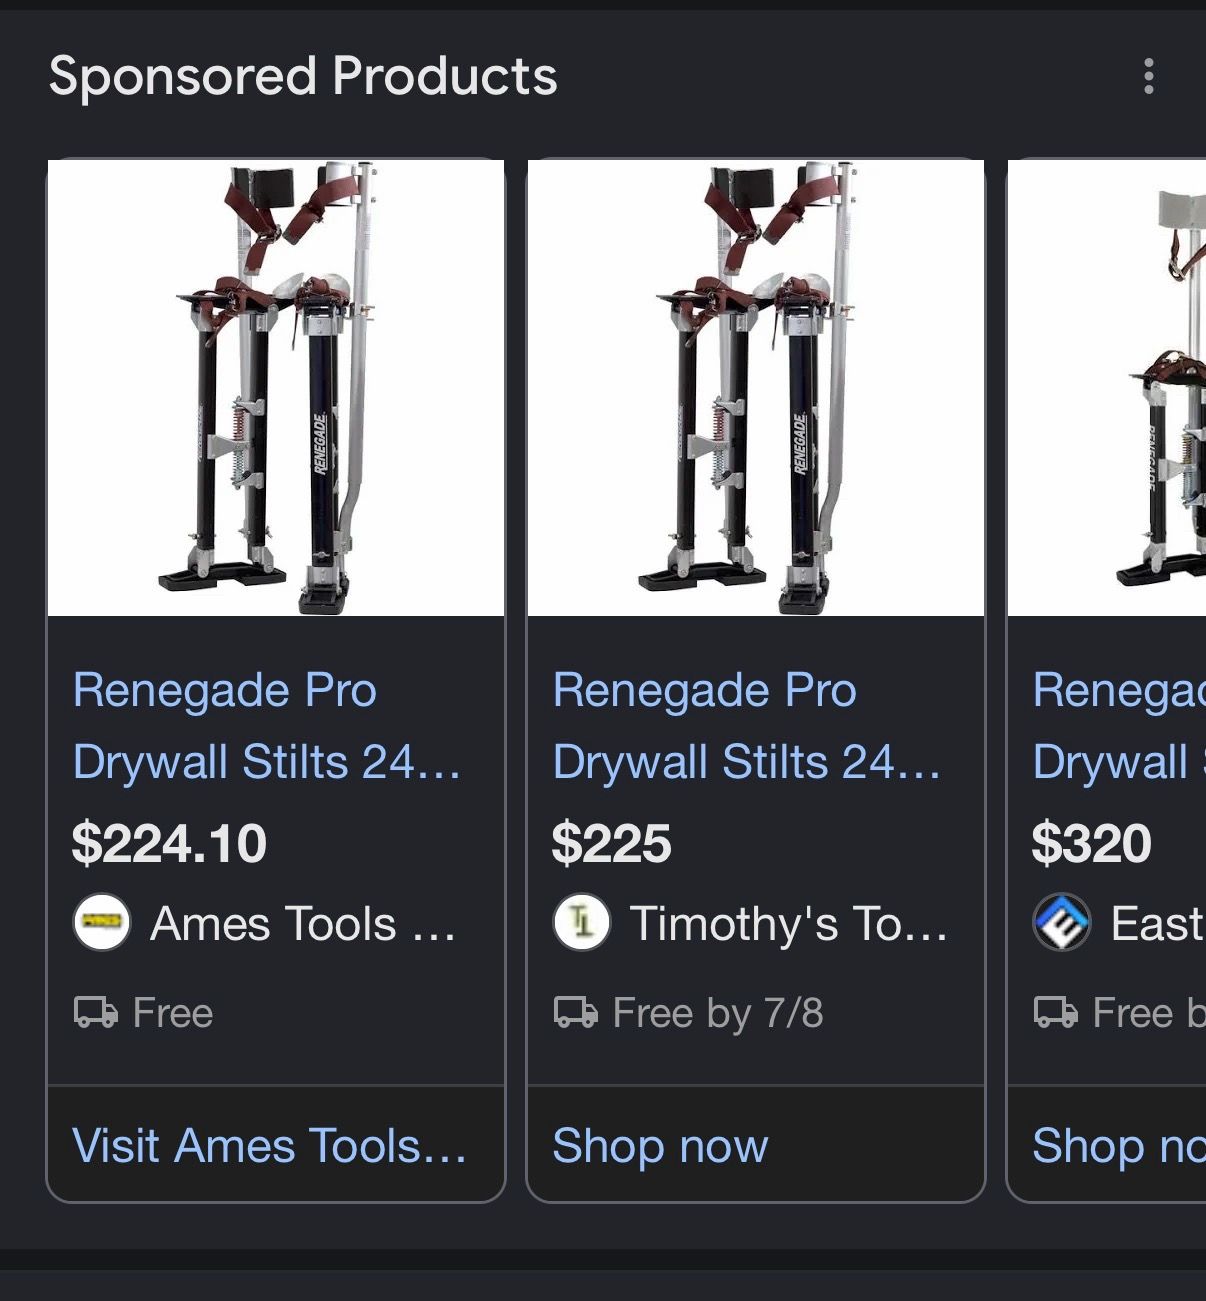Open the third partially visible stilts image

point(1107,388)
